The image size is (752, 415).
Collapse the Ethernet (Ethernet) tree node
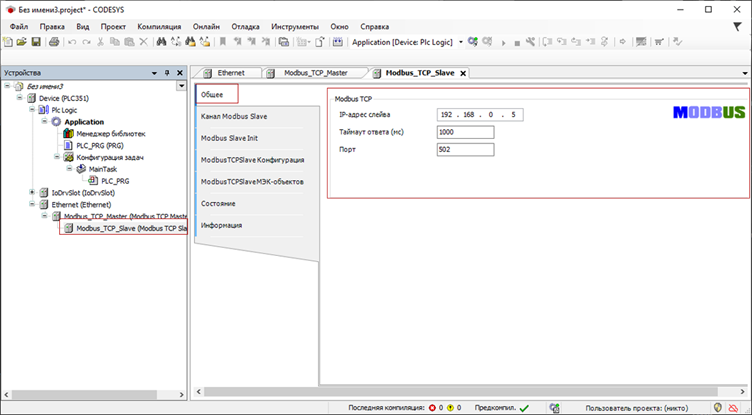point(32,204)
